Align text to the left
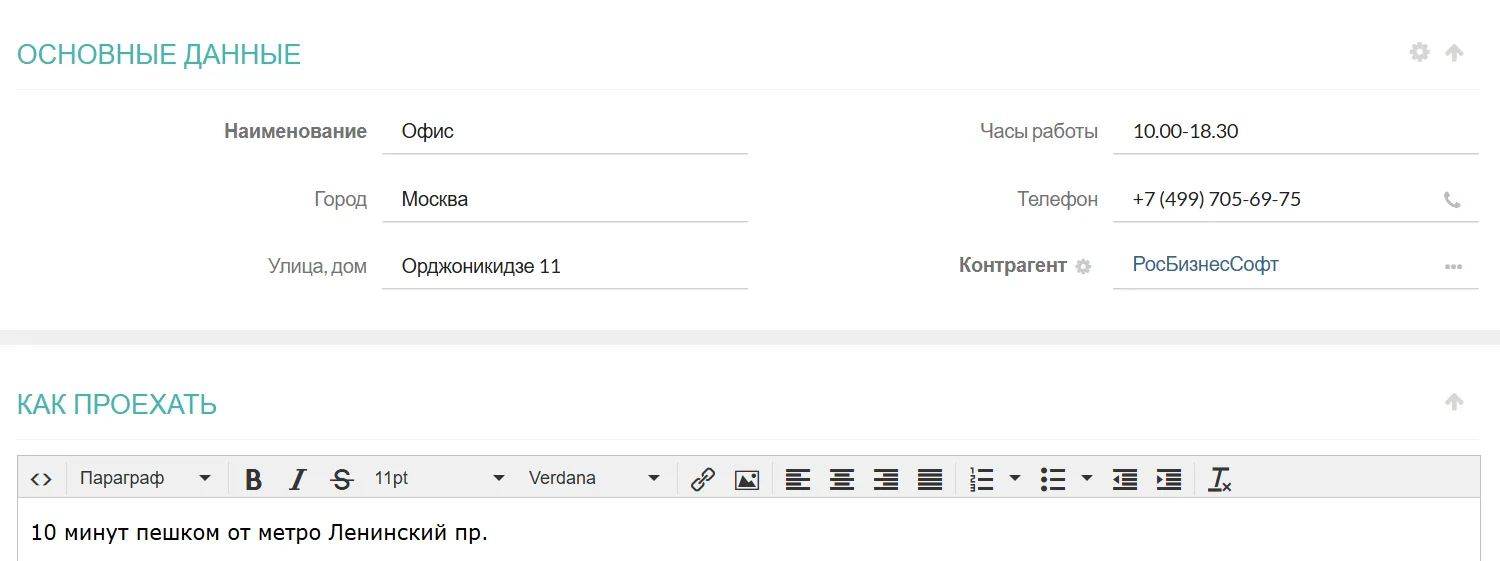 click(797, 479)
